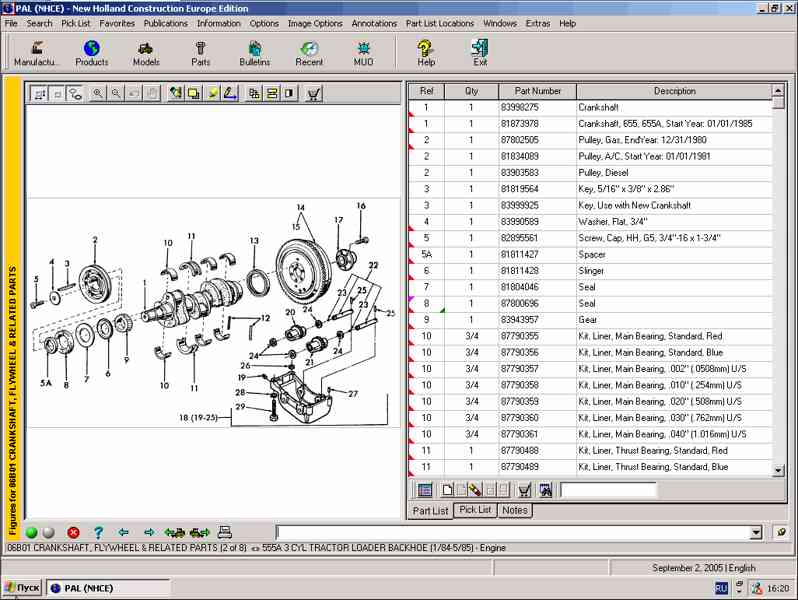Switch to the Pick List tab
Screen dimensions: 798x600
click(474, 510)
